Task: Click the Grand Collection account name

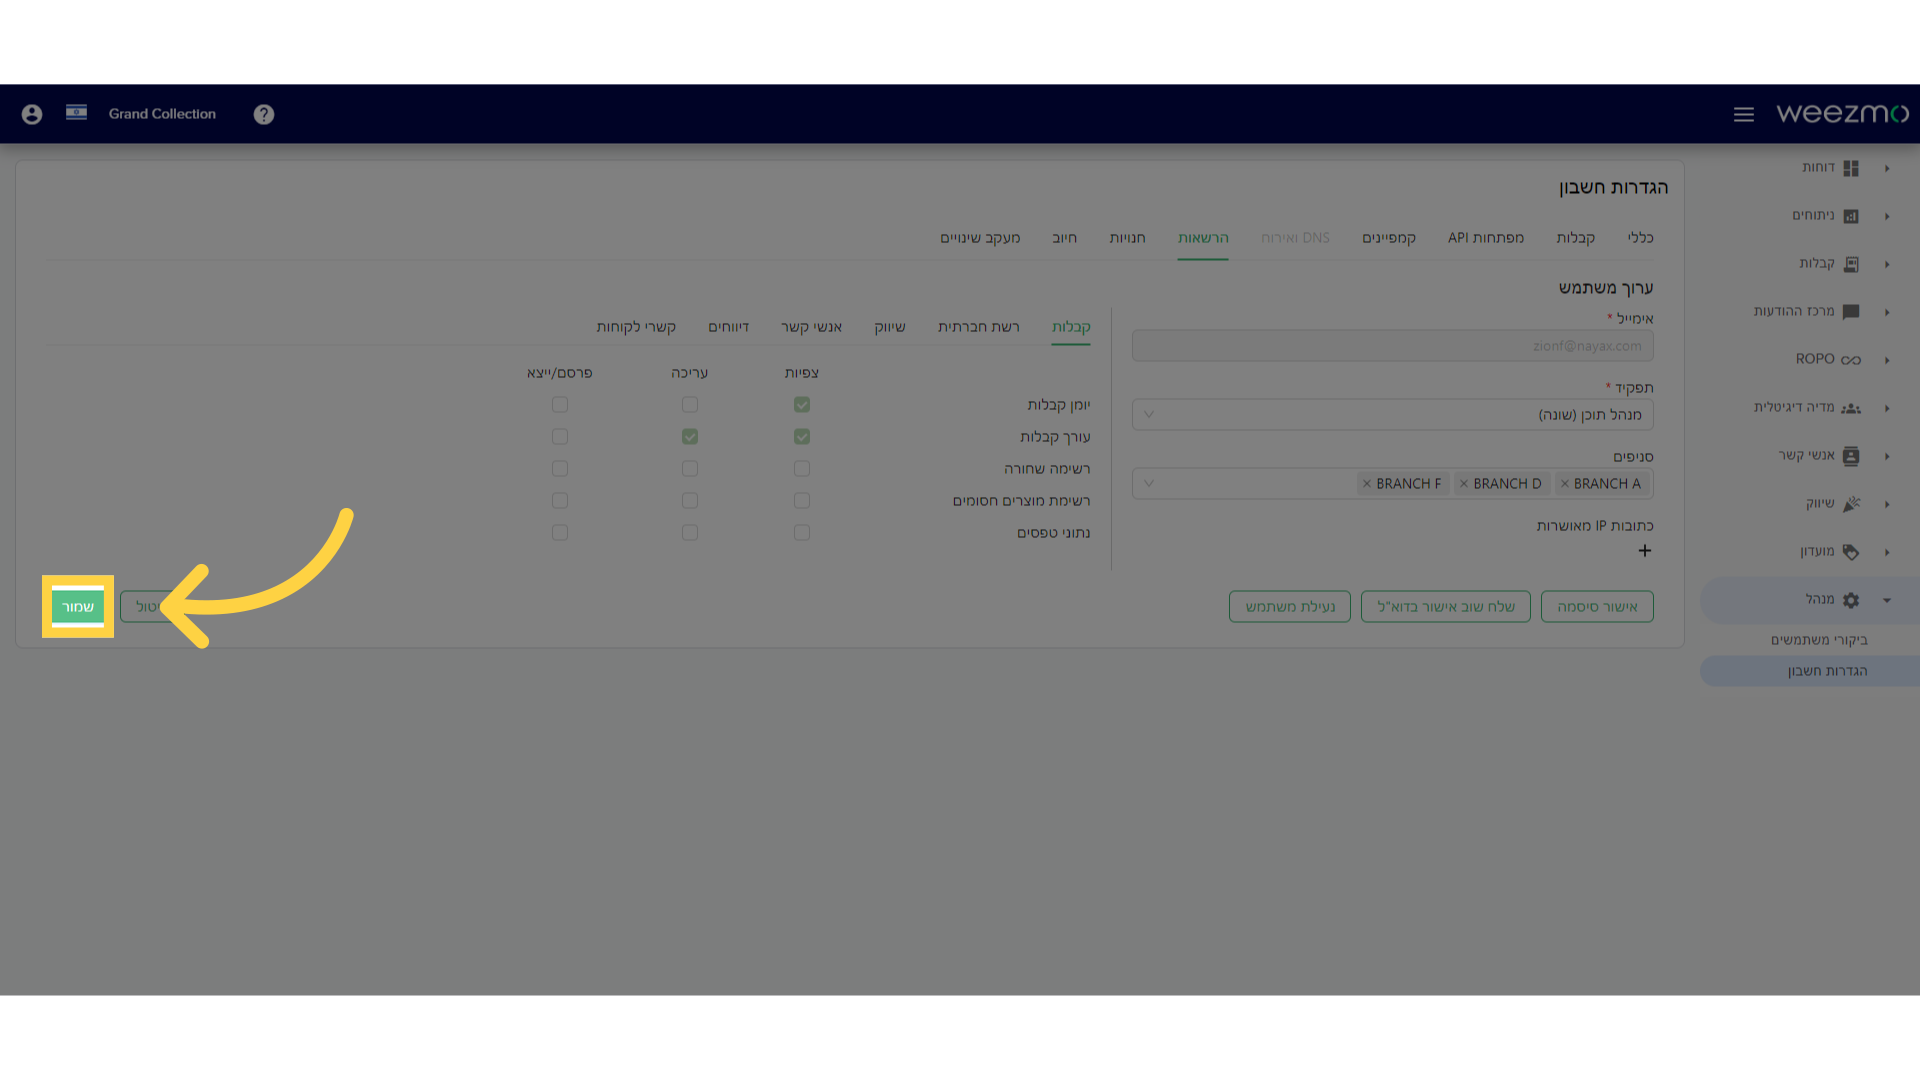Action: [x=162, y=114]
